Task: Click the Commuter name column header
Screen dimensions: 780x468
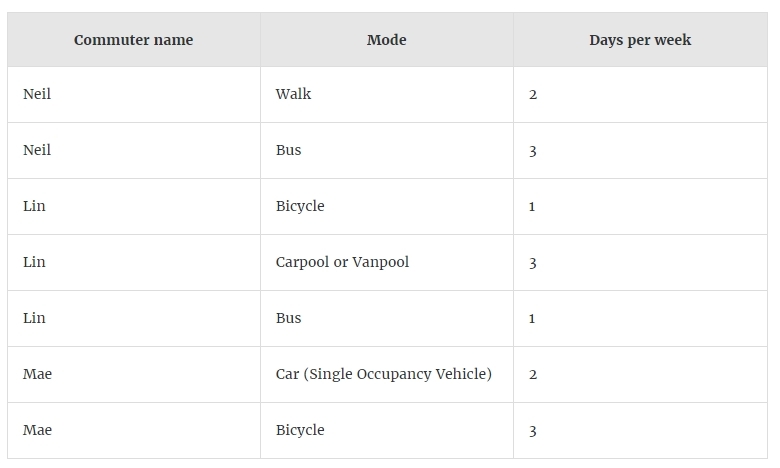Action: click(134, 40)
